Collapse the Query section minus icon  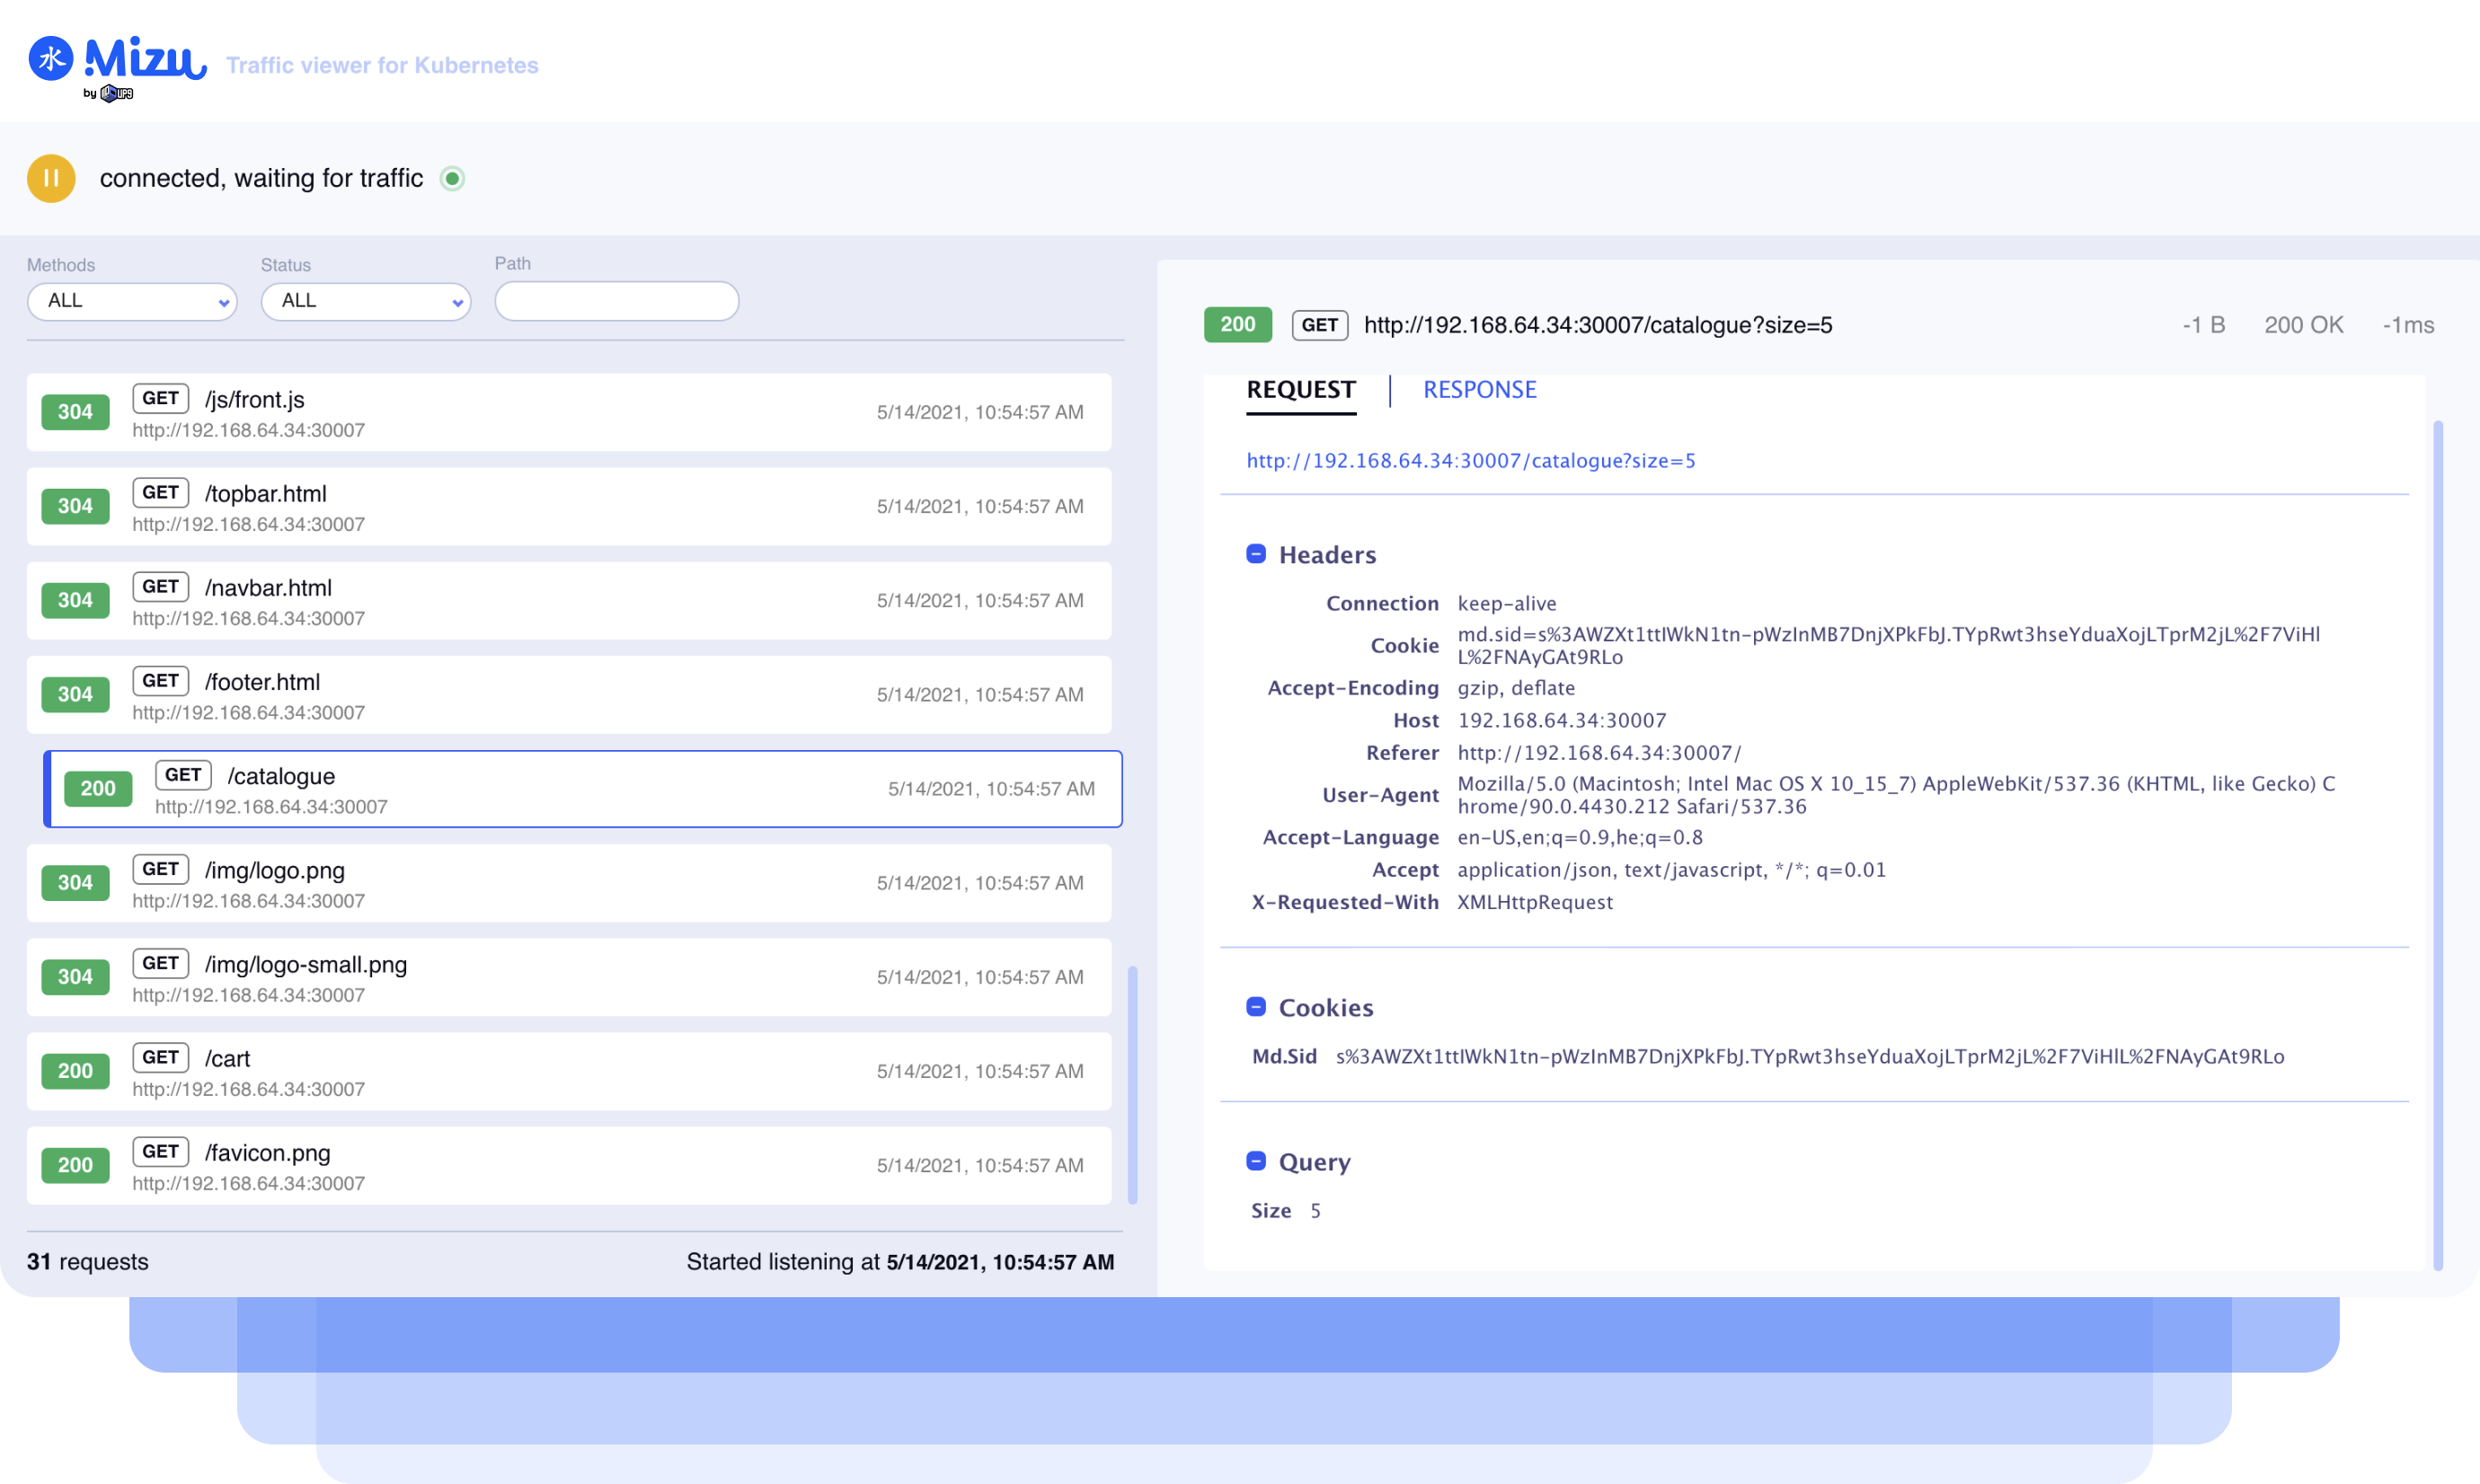[1256, 1161]
